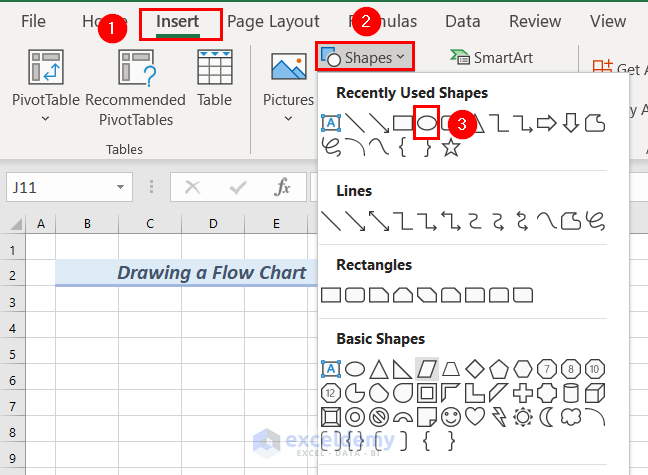Pick the isosceles triangle basic shape
The width and height of the screenshot is (648, 475).
(x=379, y=369)
